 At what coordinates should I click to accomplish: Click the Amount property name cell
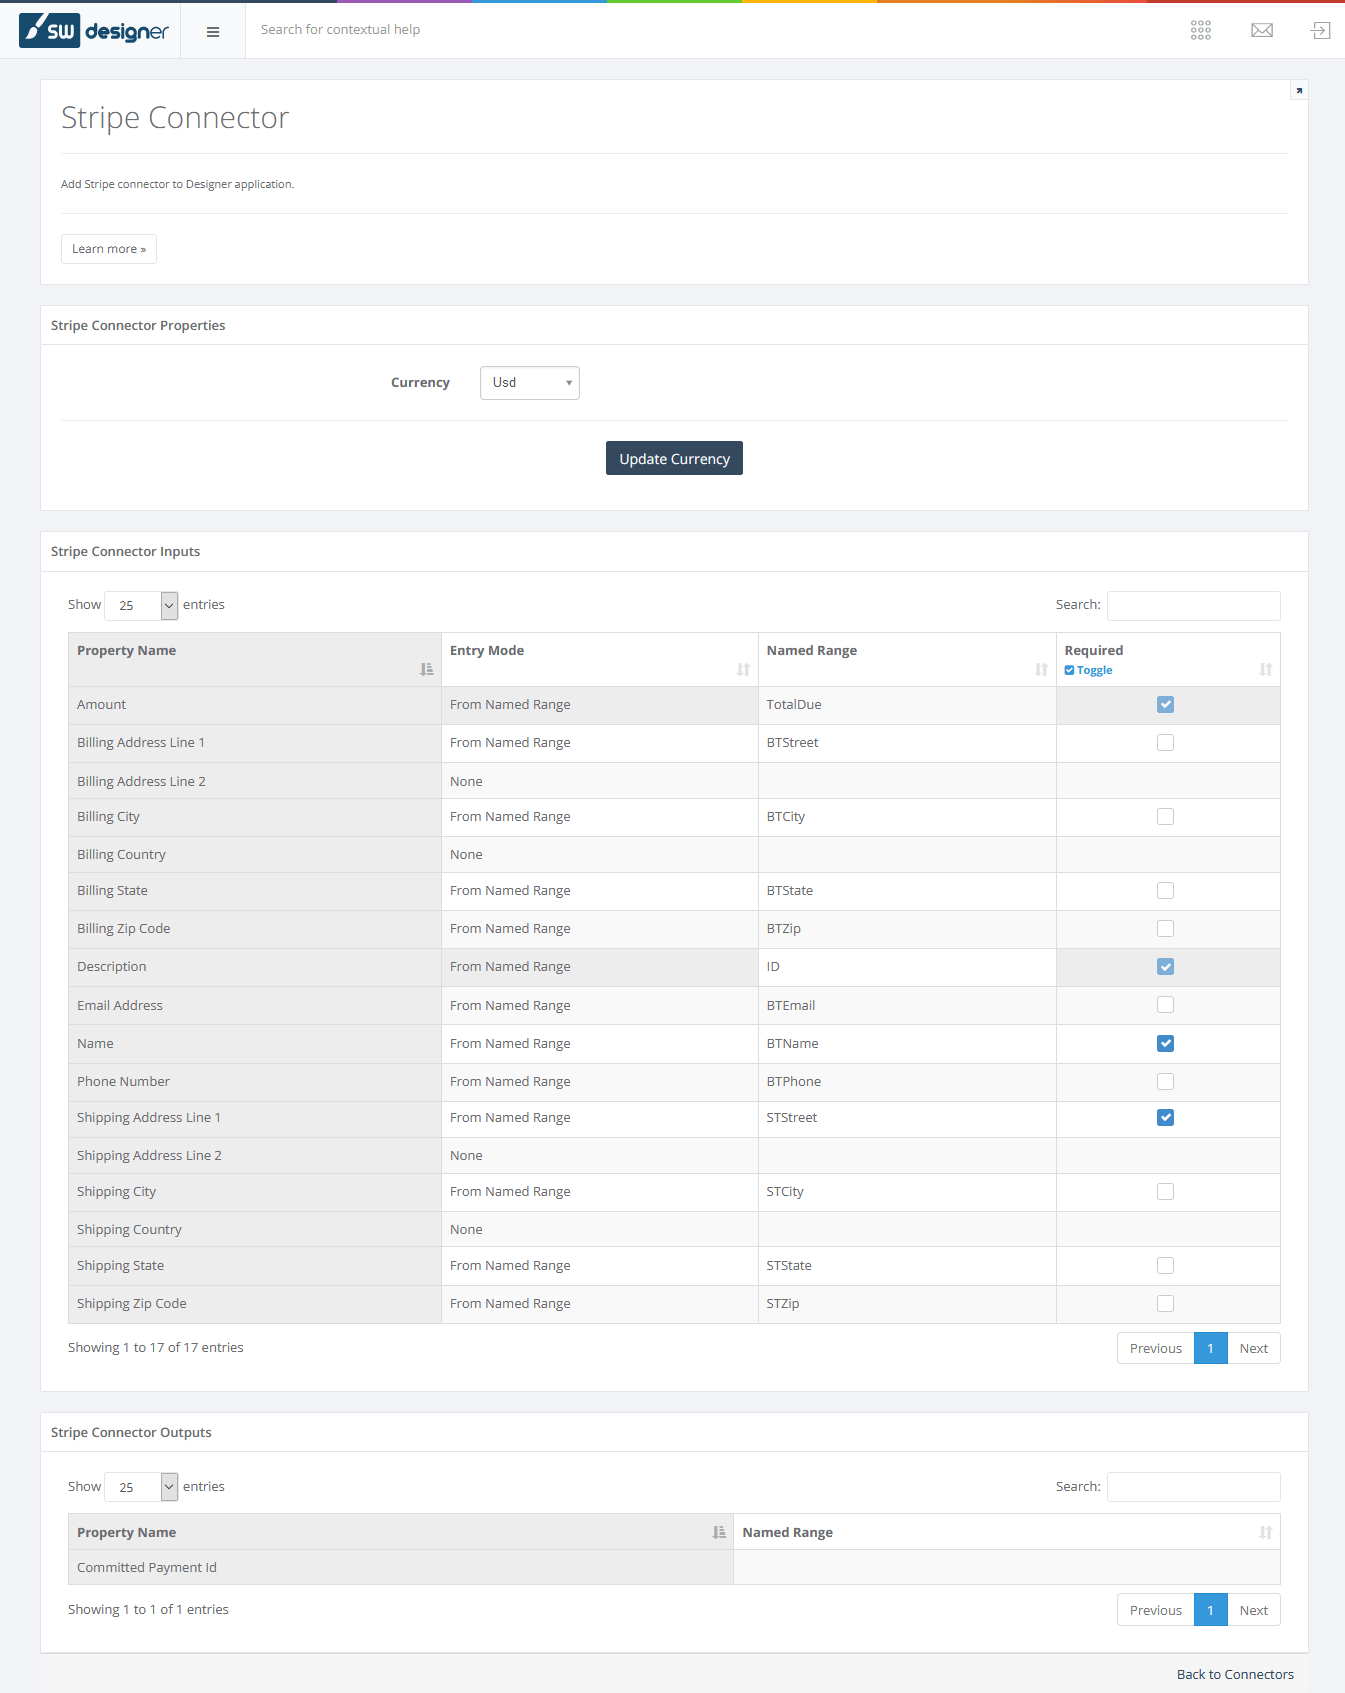coord(255,705)
